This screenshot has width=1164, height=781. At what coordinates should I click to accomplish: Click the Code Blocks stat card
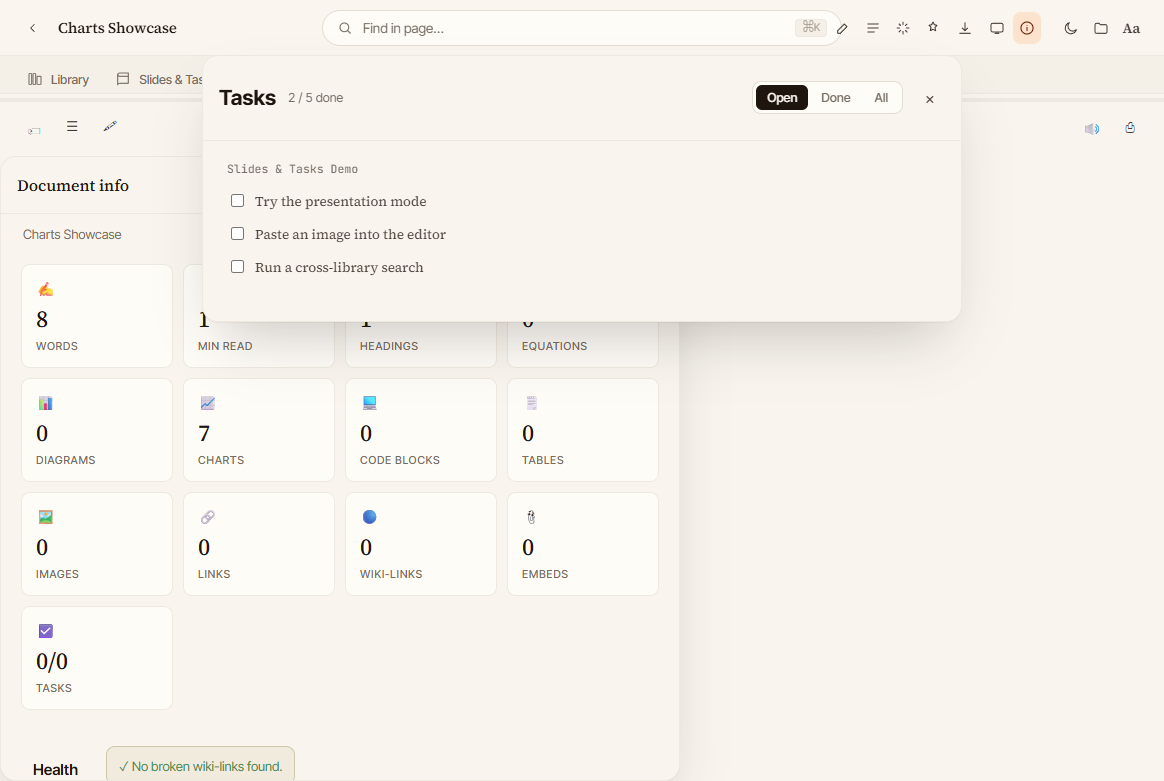(421, 430)
